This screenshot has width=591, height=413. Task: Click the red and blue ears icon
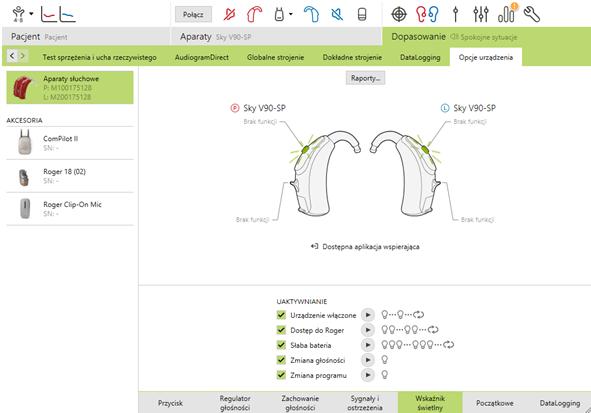[x=427, y=14]
